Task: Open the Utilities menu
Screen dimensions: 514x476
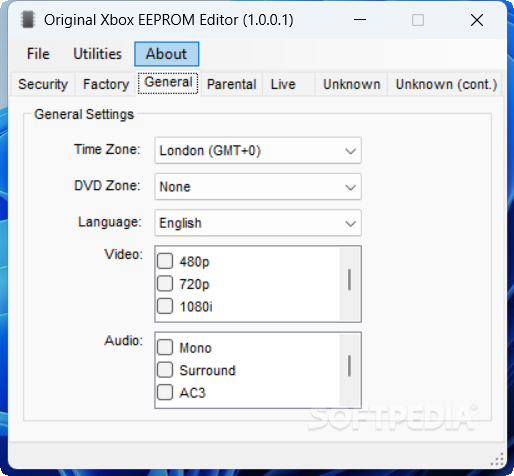Action: 97,54
